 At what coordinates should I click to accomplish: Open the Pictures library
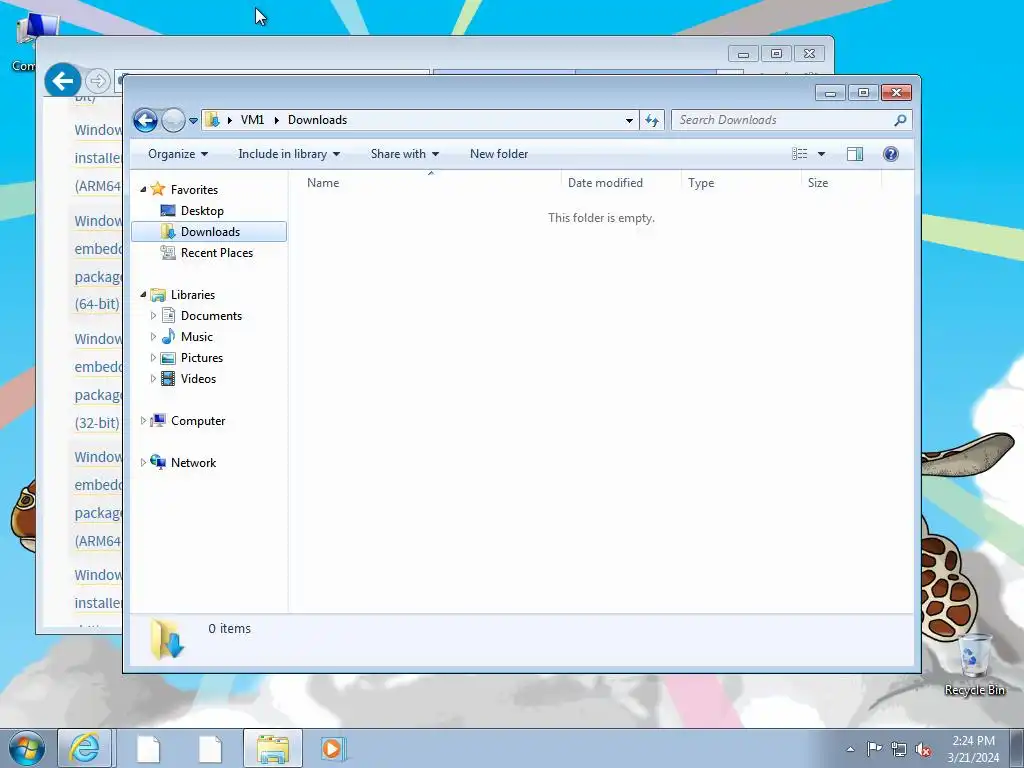202,358
